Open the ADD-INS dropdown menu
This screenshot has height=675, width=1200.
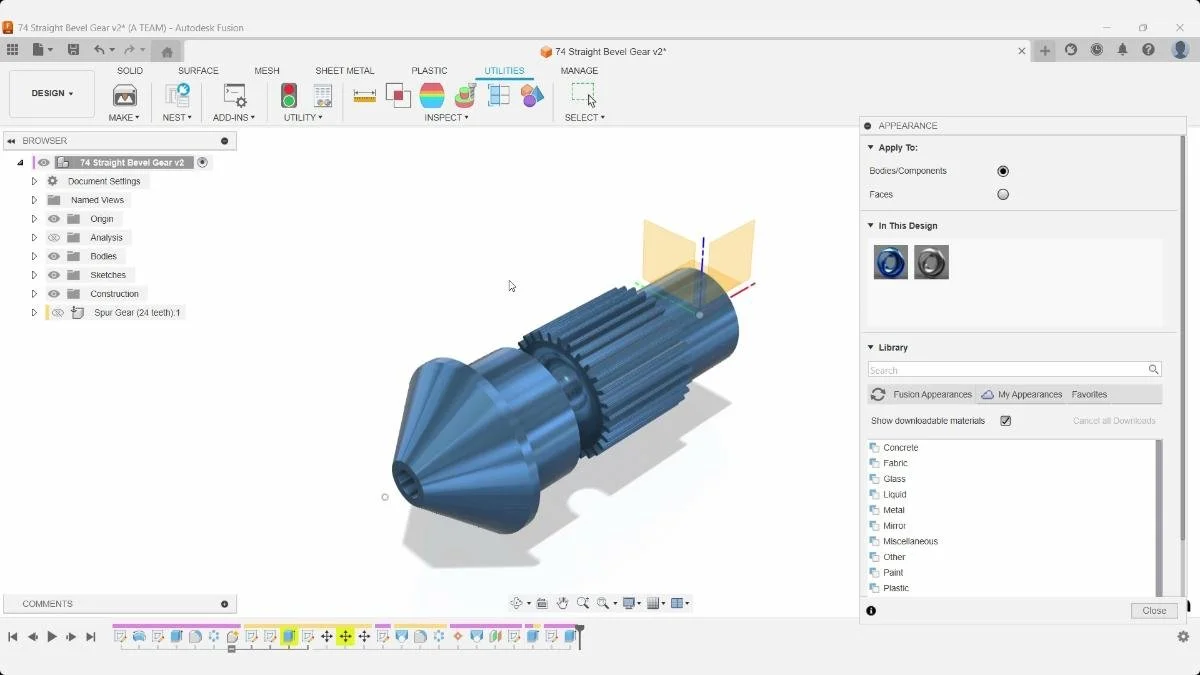coord(234,118)
